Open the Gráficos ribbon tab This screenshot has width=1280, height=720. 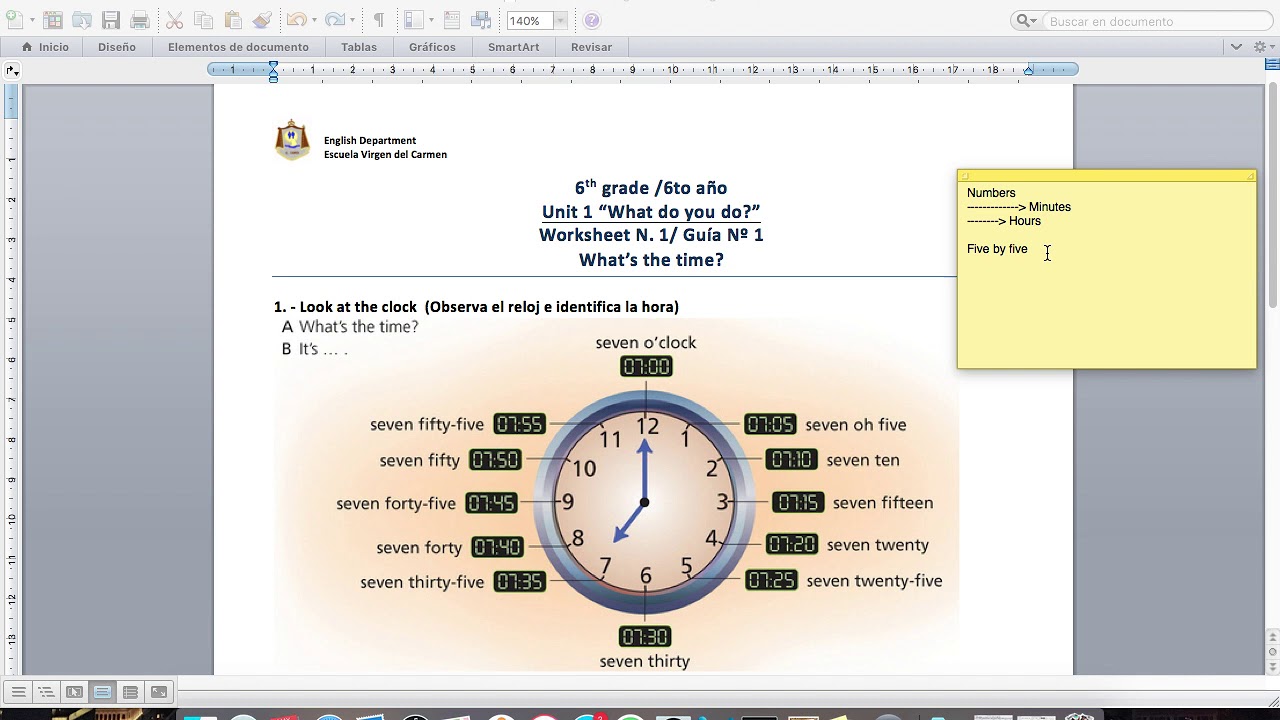tap(432, 47)
